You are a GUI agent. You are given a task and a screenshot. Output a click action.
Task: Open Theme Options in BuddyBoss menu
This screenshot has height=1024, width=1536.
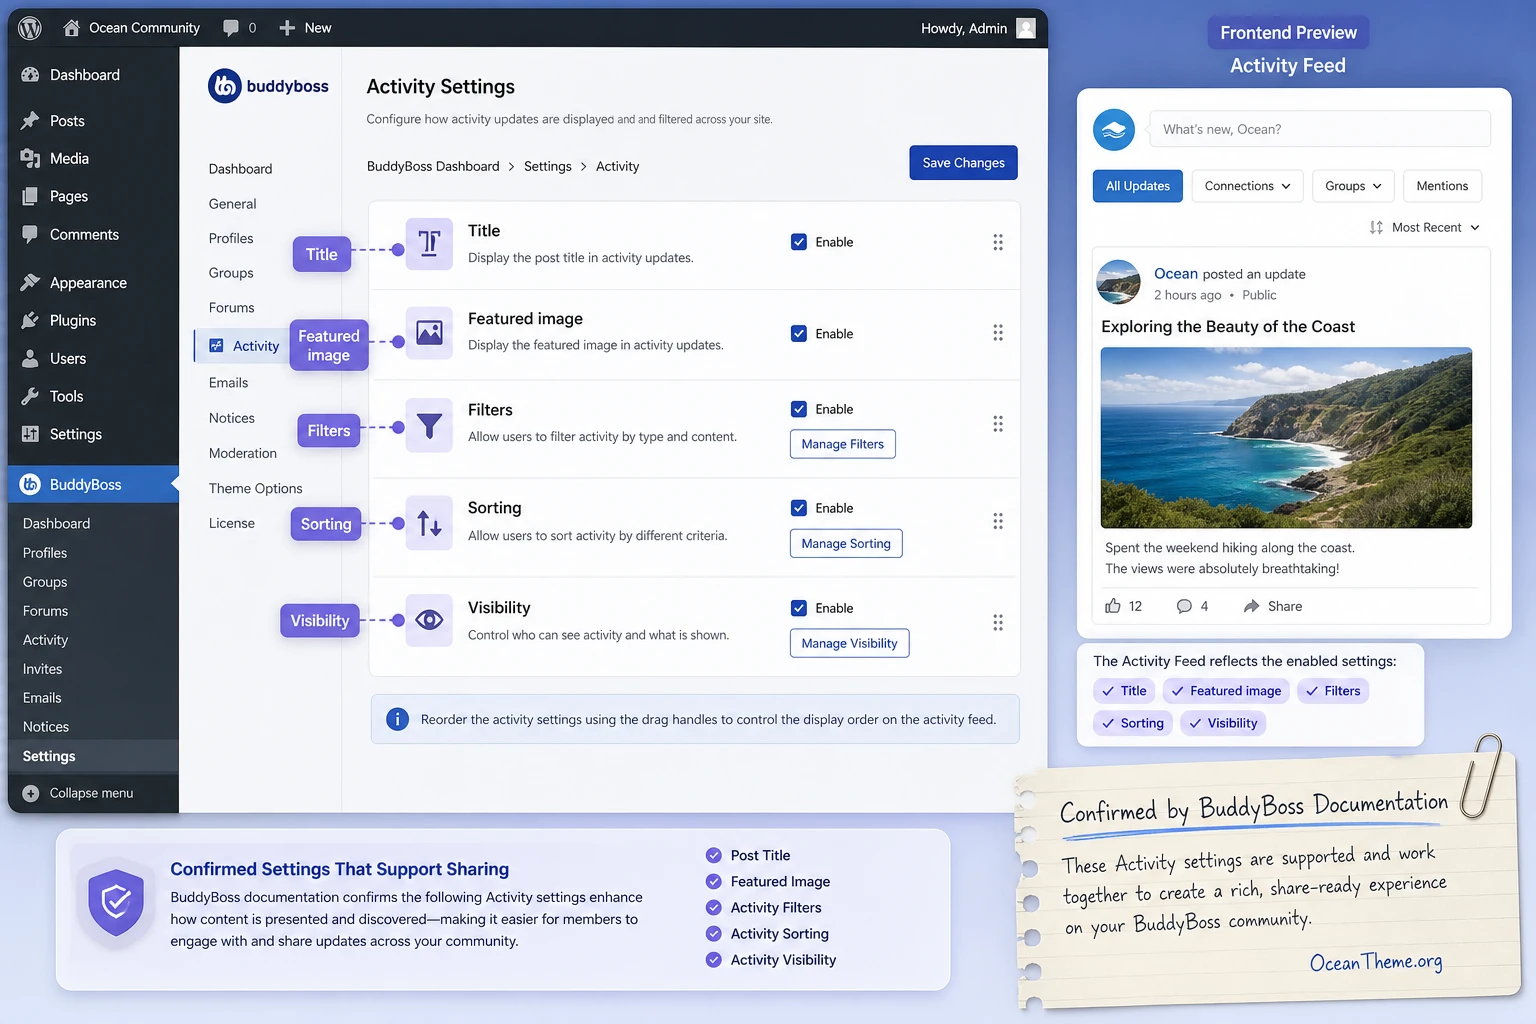point(255,489)
